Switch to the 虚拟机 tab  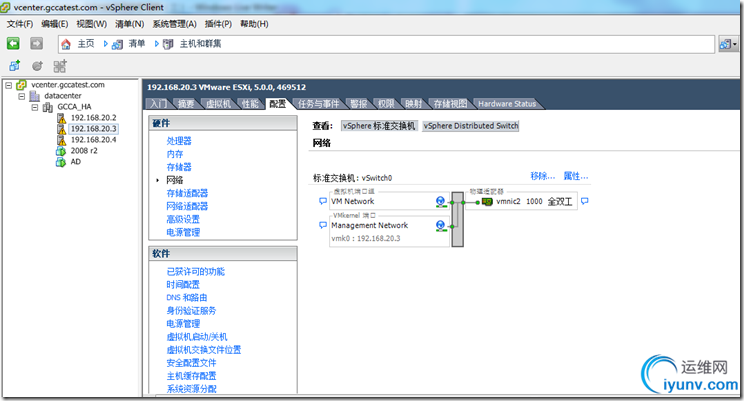tap(219, 104)
